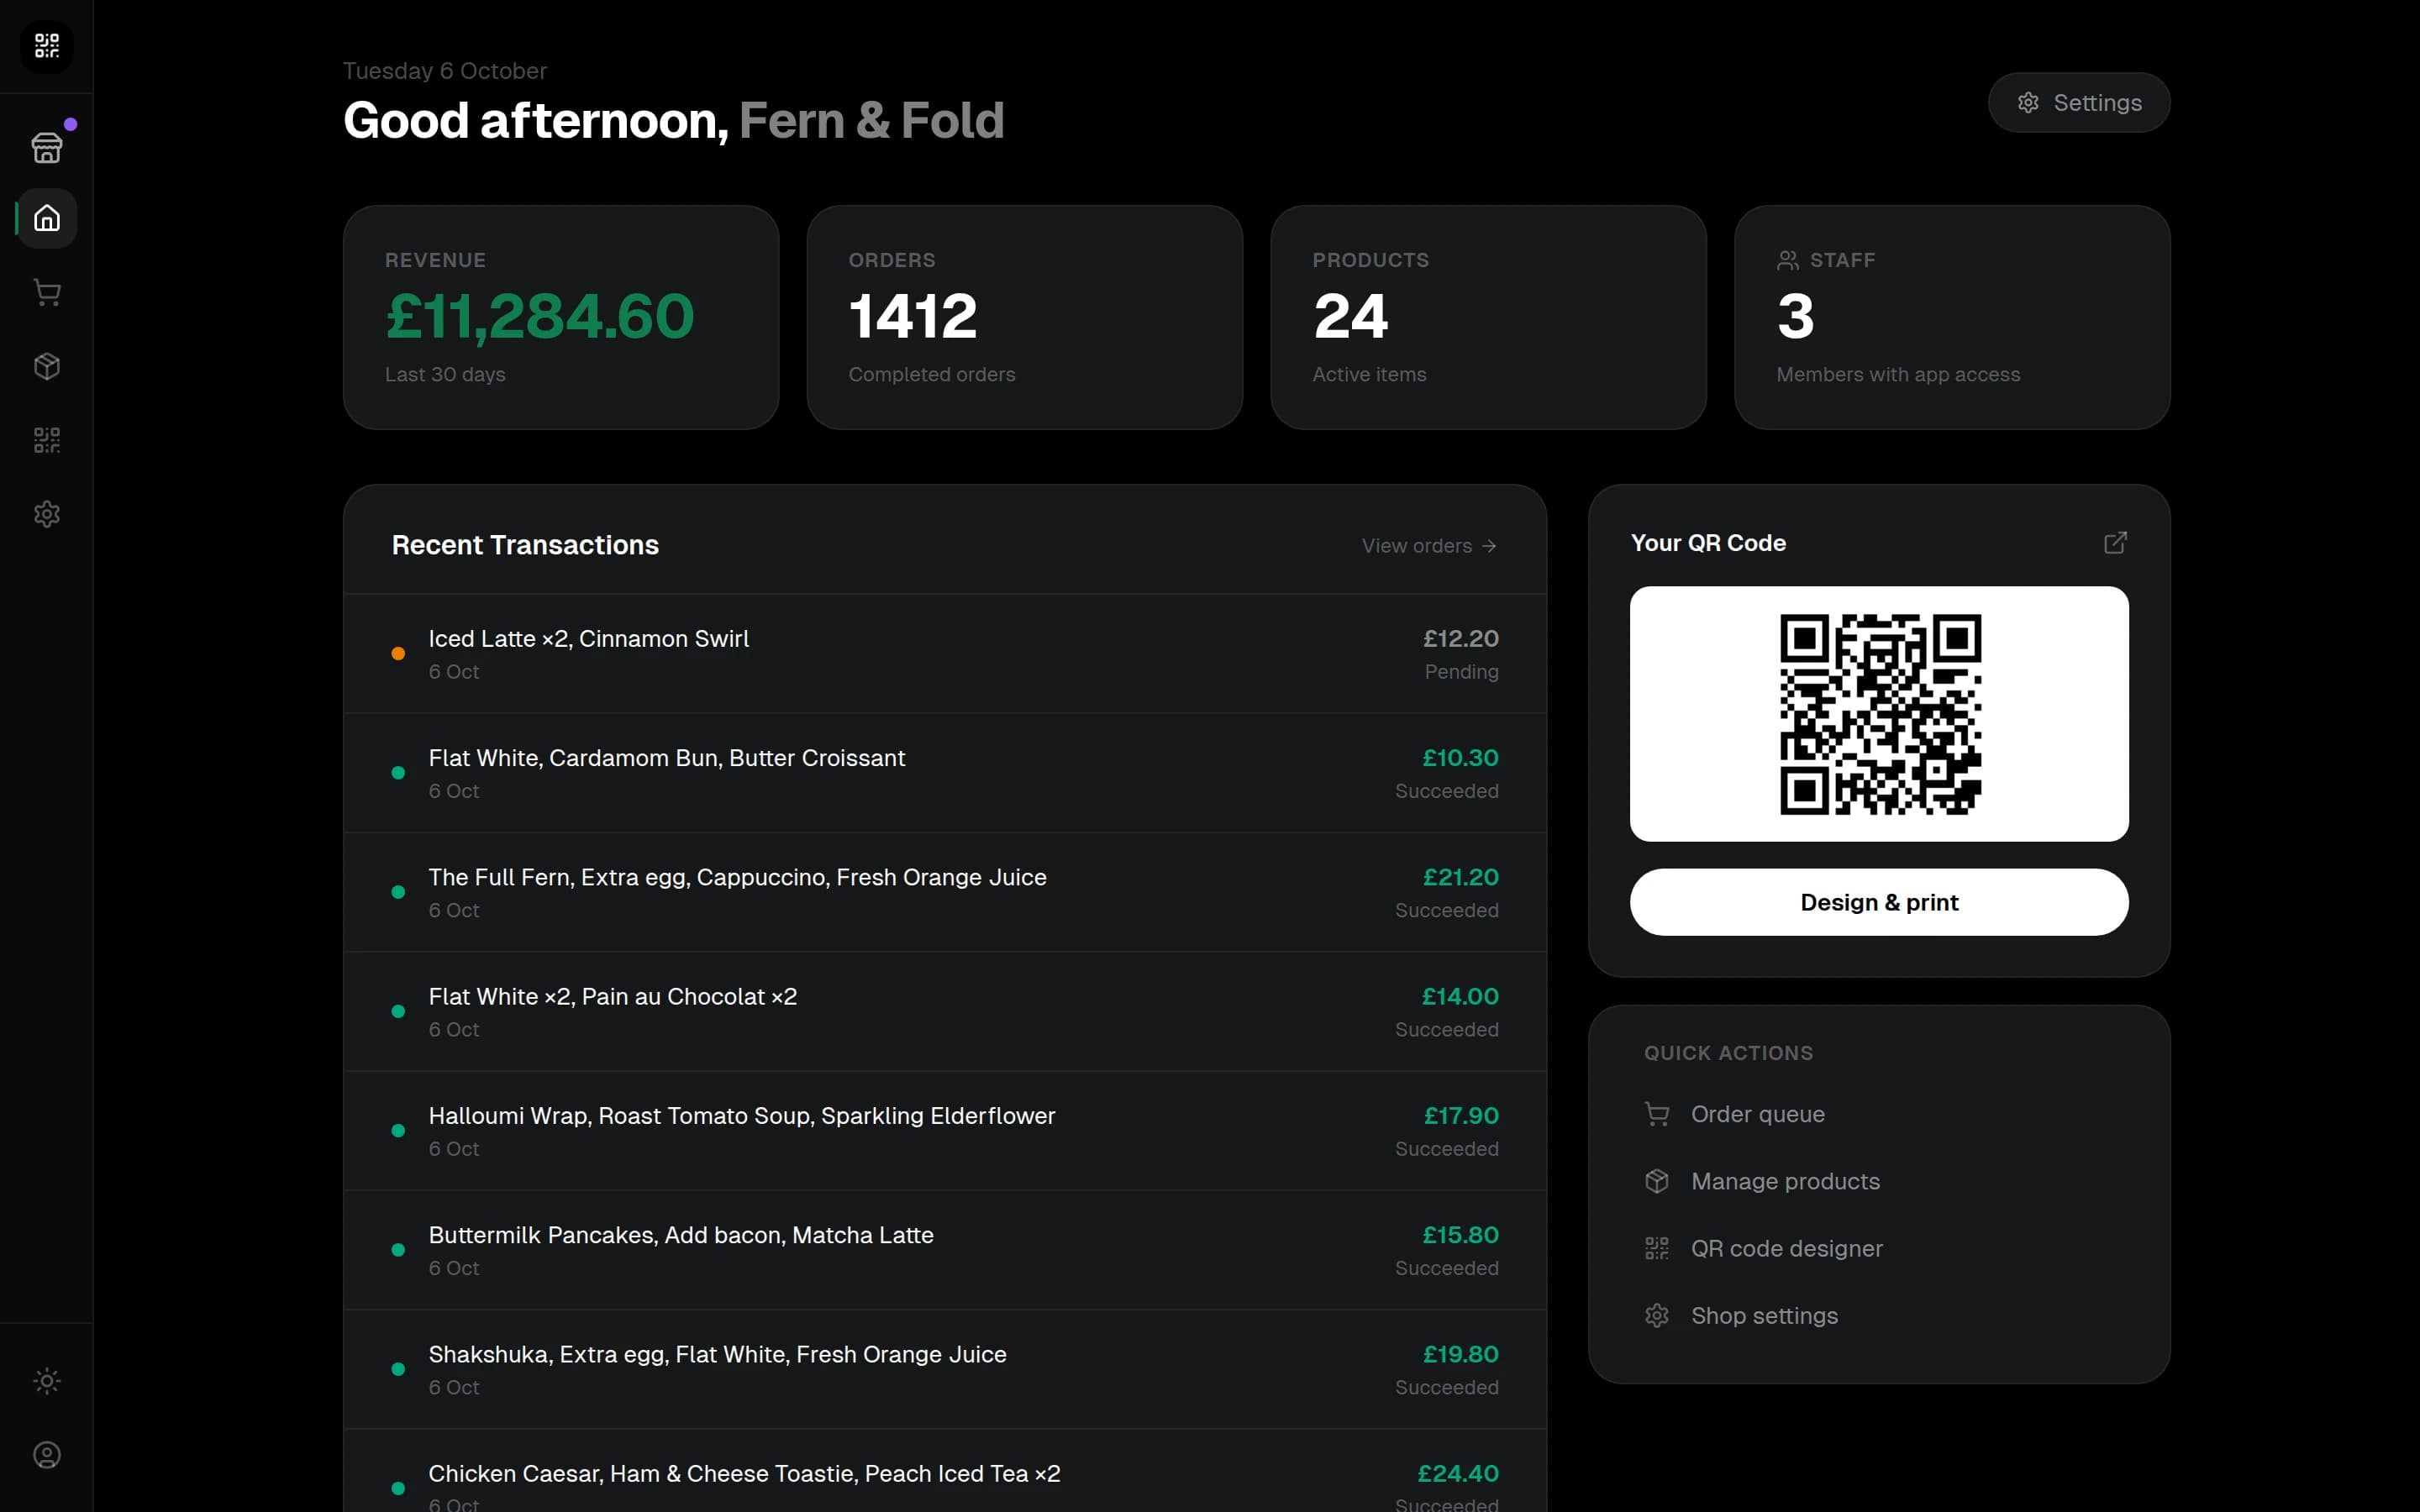Click the gear icon beside Shop settings
The width and height of the screenshot is (2420, 1512).
pos(1657,1315)
